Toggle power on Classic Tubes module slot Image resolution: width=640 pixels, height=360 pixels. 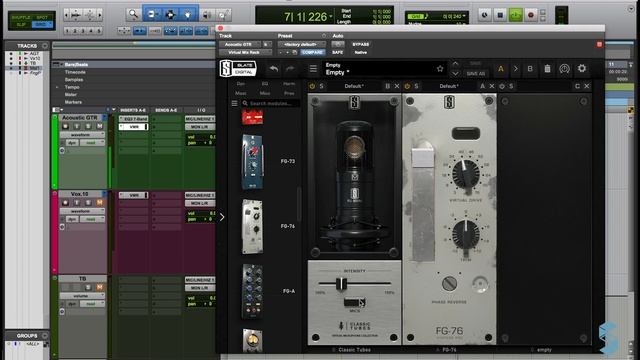312,86
